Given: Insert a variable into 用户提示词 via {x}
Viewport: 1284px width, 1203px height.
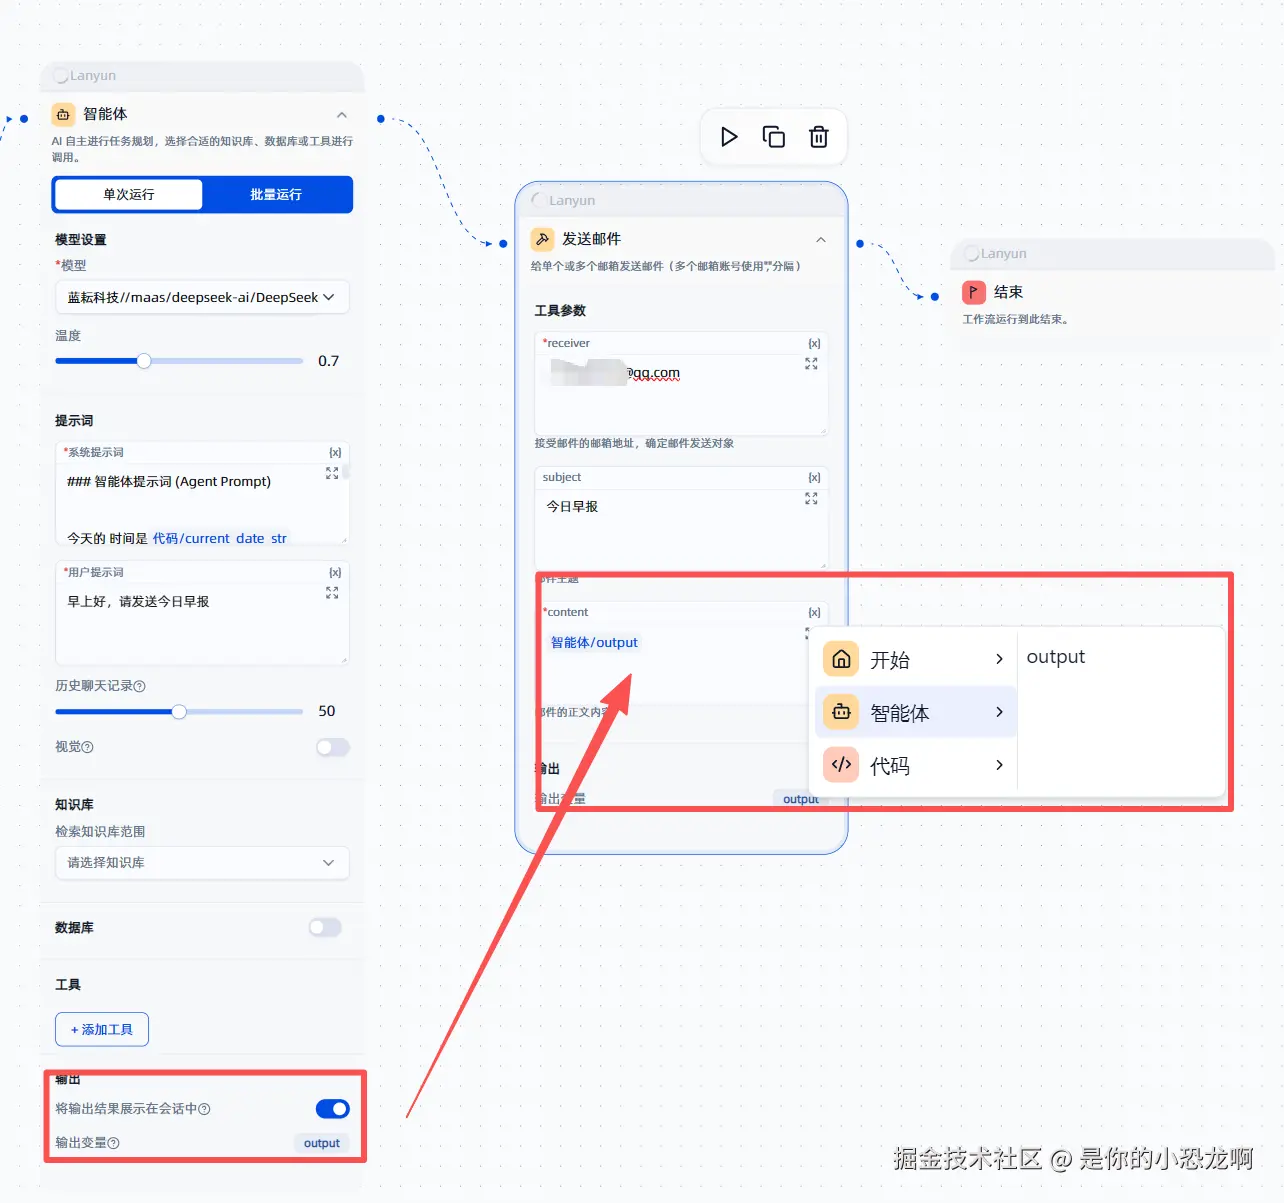Looking at the screenshot, I should [335, 573].
